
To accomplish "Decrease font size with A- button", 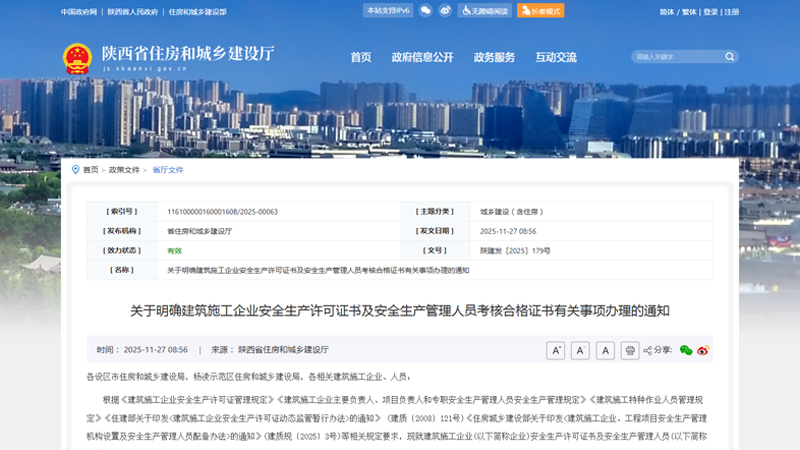I will 580,351.
